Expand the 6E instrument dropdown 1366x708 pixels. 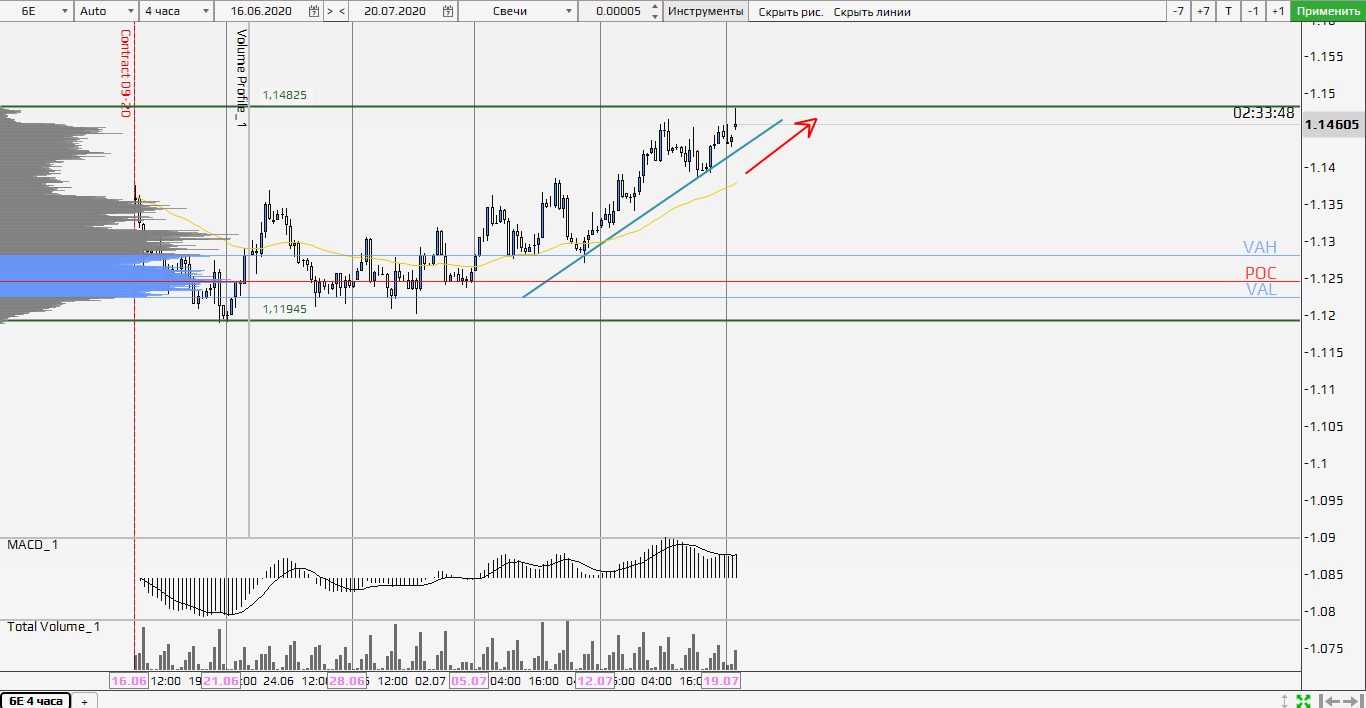64,11
